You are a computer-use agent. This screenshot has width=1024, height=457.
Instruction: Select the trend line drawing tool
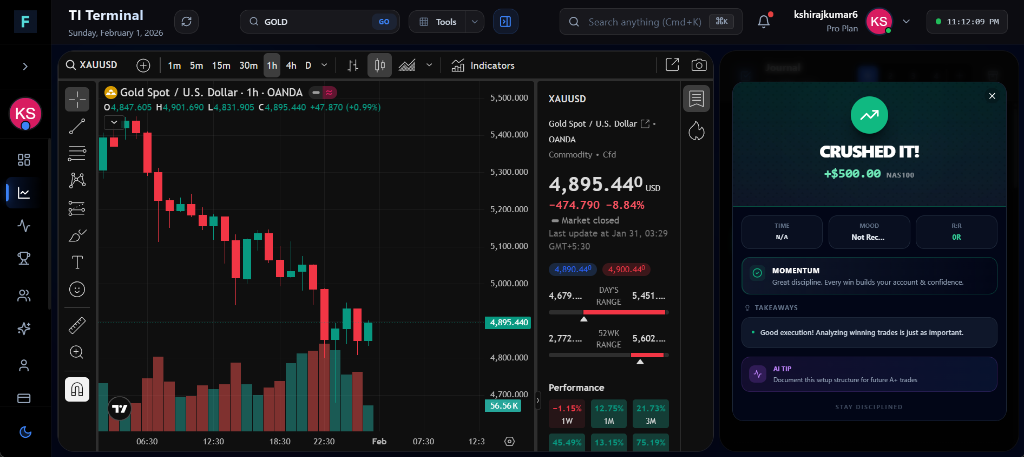77,126
